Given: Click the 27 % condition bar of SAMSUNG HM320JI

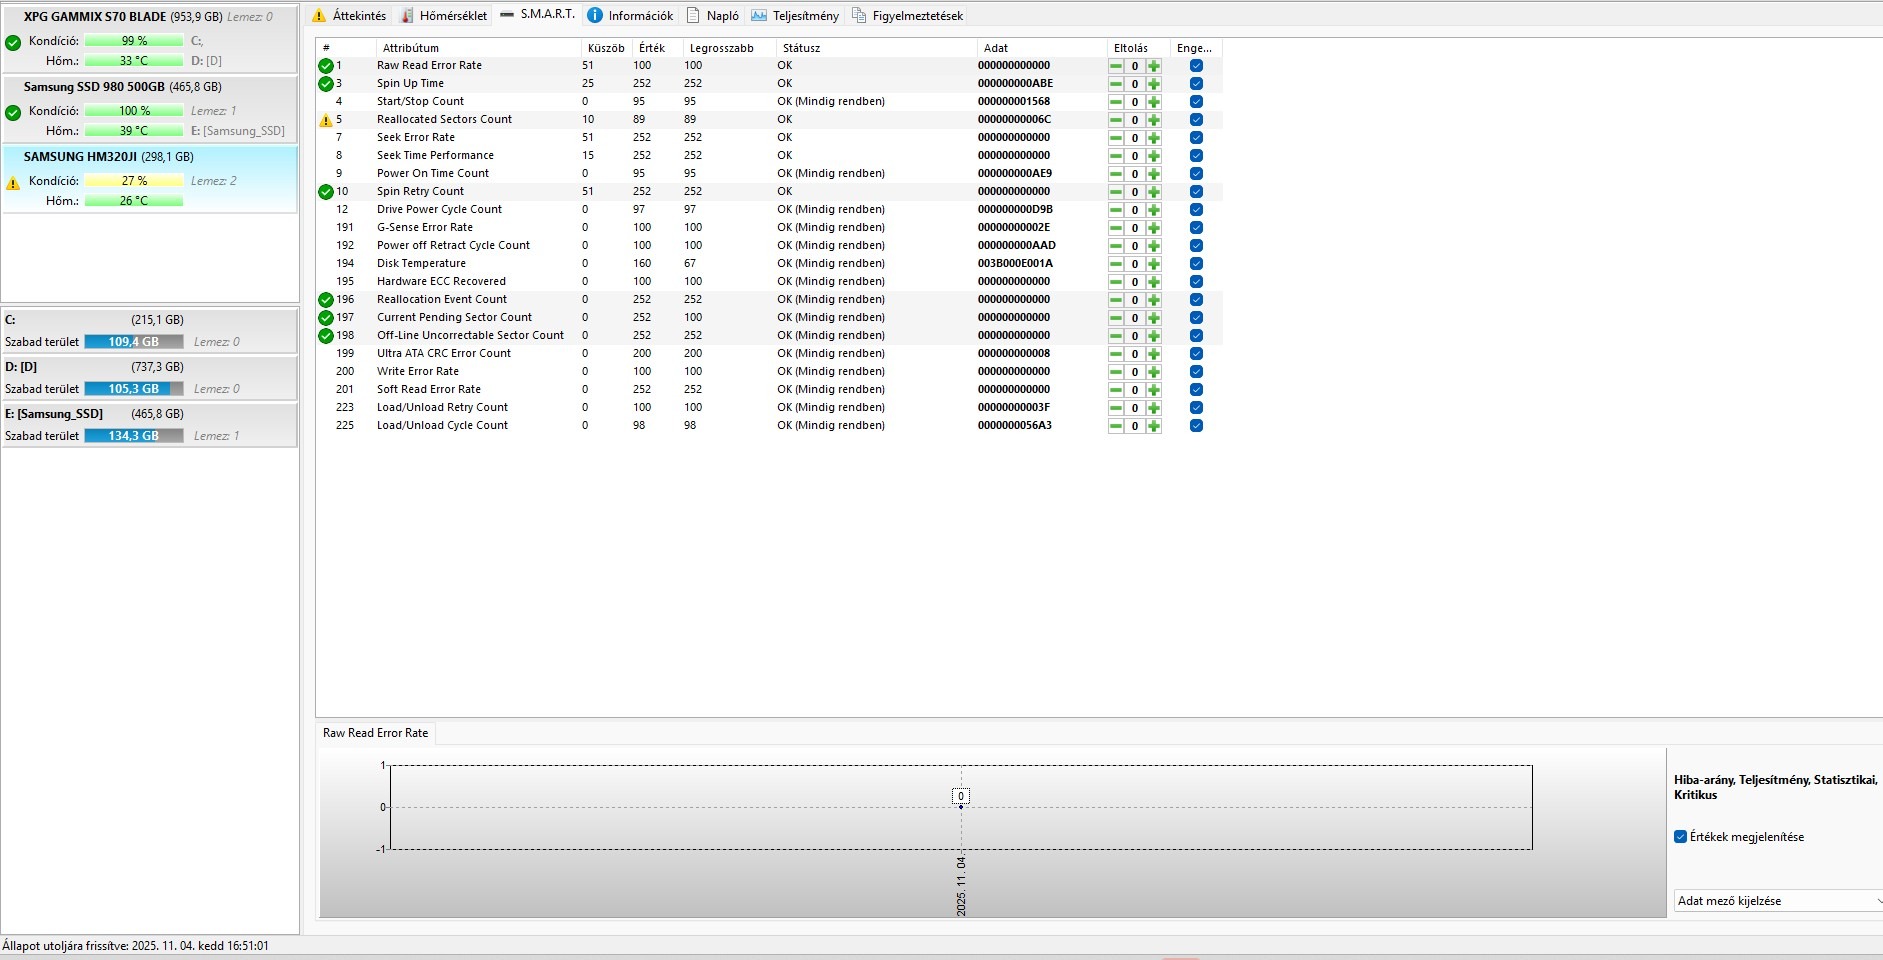Looking at the screenshot, I should click(134, 181).
